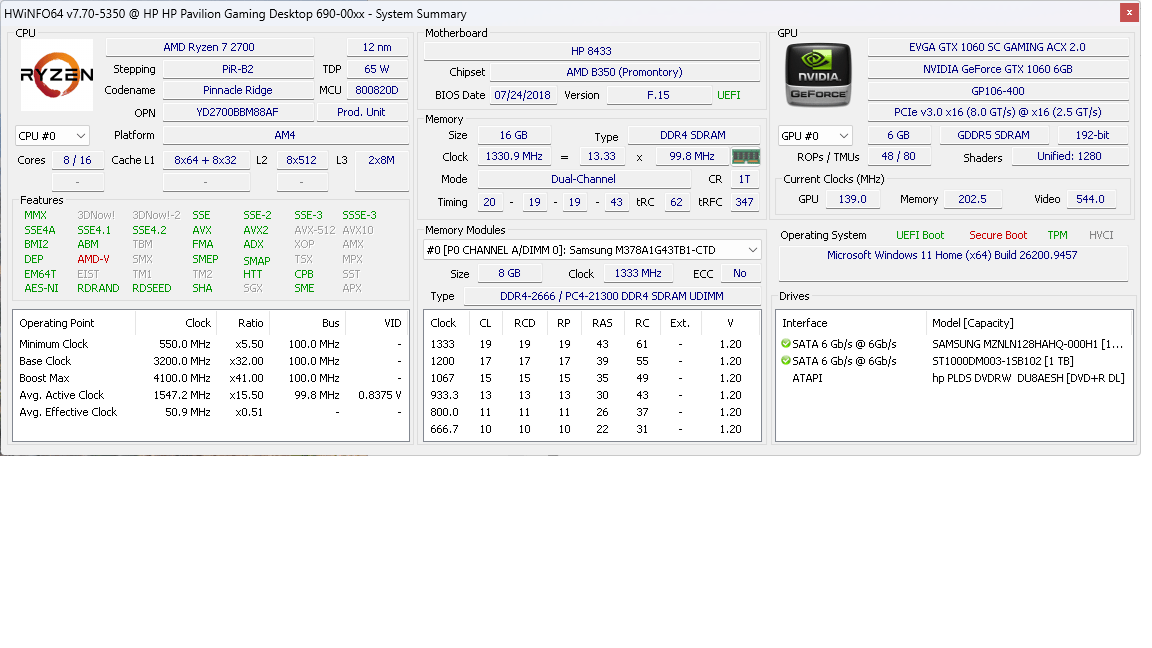Click the 192-bit bus width value

(1092, 135)
